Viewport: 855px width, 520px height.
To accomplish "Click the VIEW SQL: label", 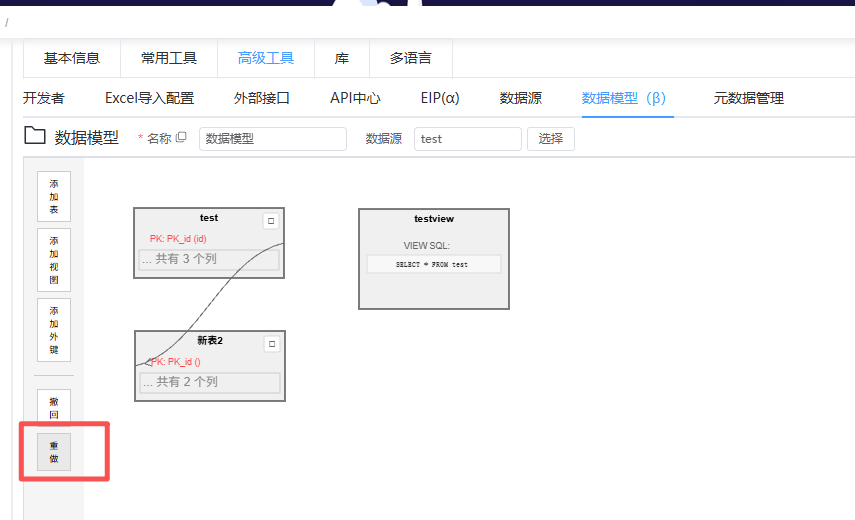I will tap(426, 246).
